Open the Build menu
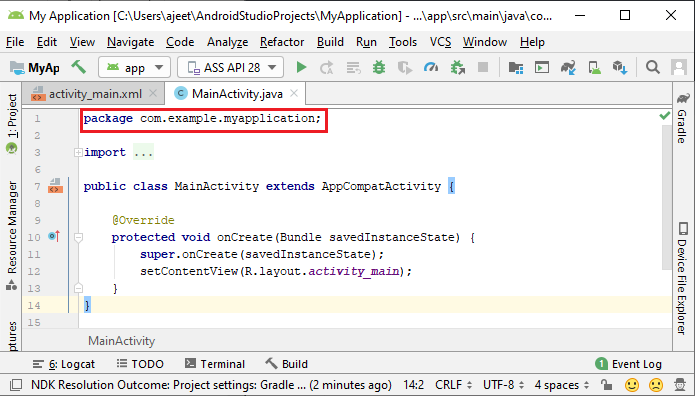This screenshot has width=696, height=396. (x=330, y=42)
